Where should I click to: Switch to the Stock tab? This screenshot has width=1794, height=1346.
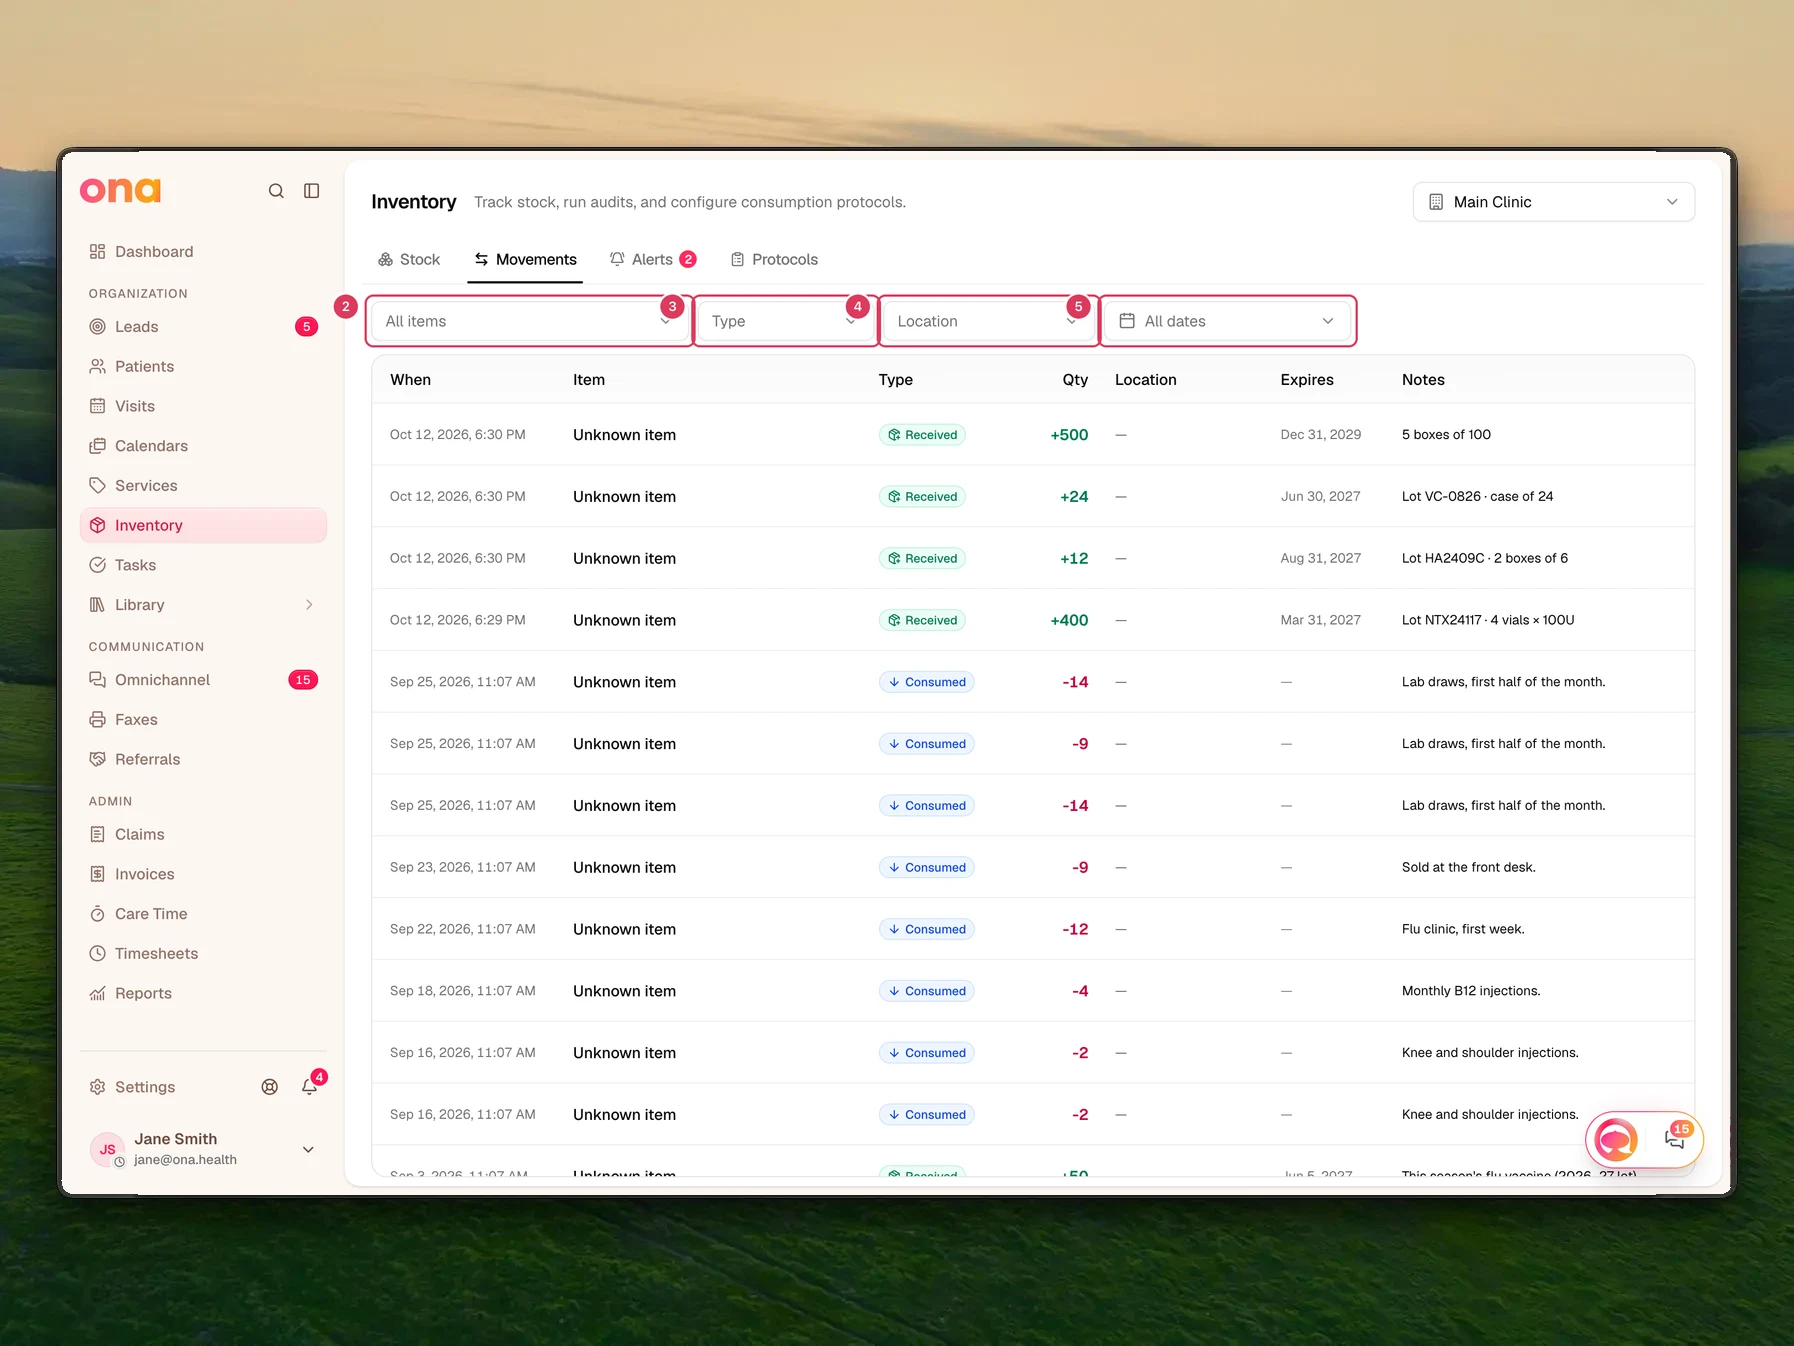point(409,260)
